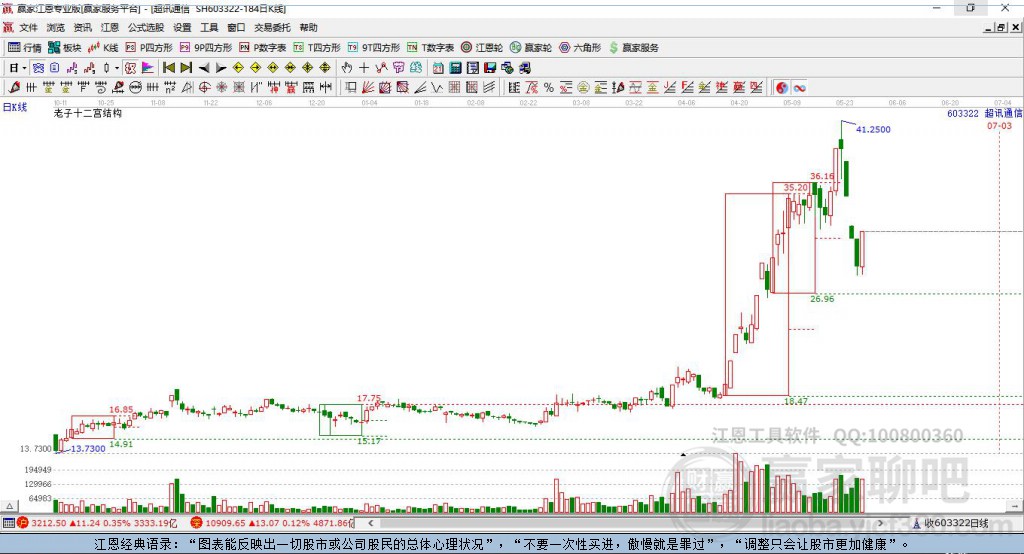Screen dimensions: 1024x554
Task: Switch to K线 chart view
Action: click(103, 48)
